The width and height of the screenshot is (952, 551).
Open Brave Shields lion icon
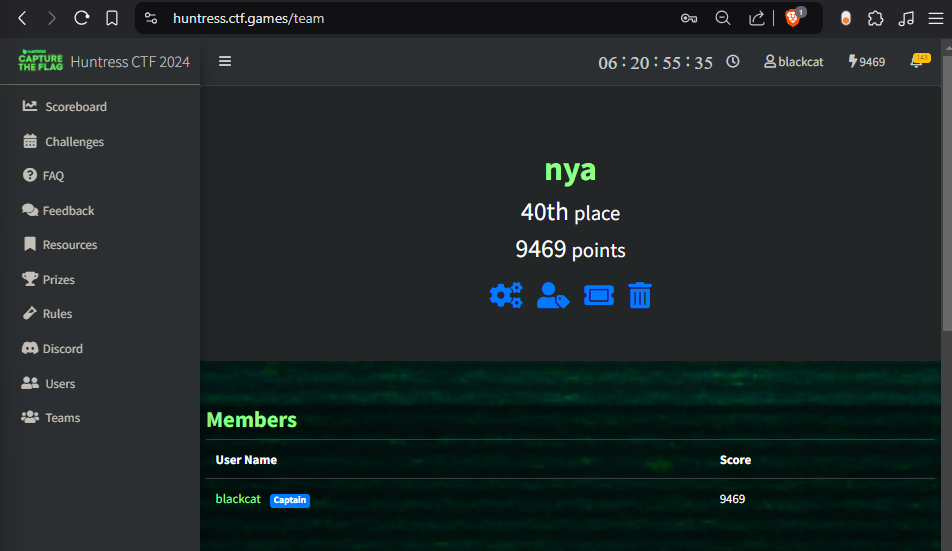(793, 18)
